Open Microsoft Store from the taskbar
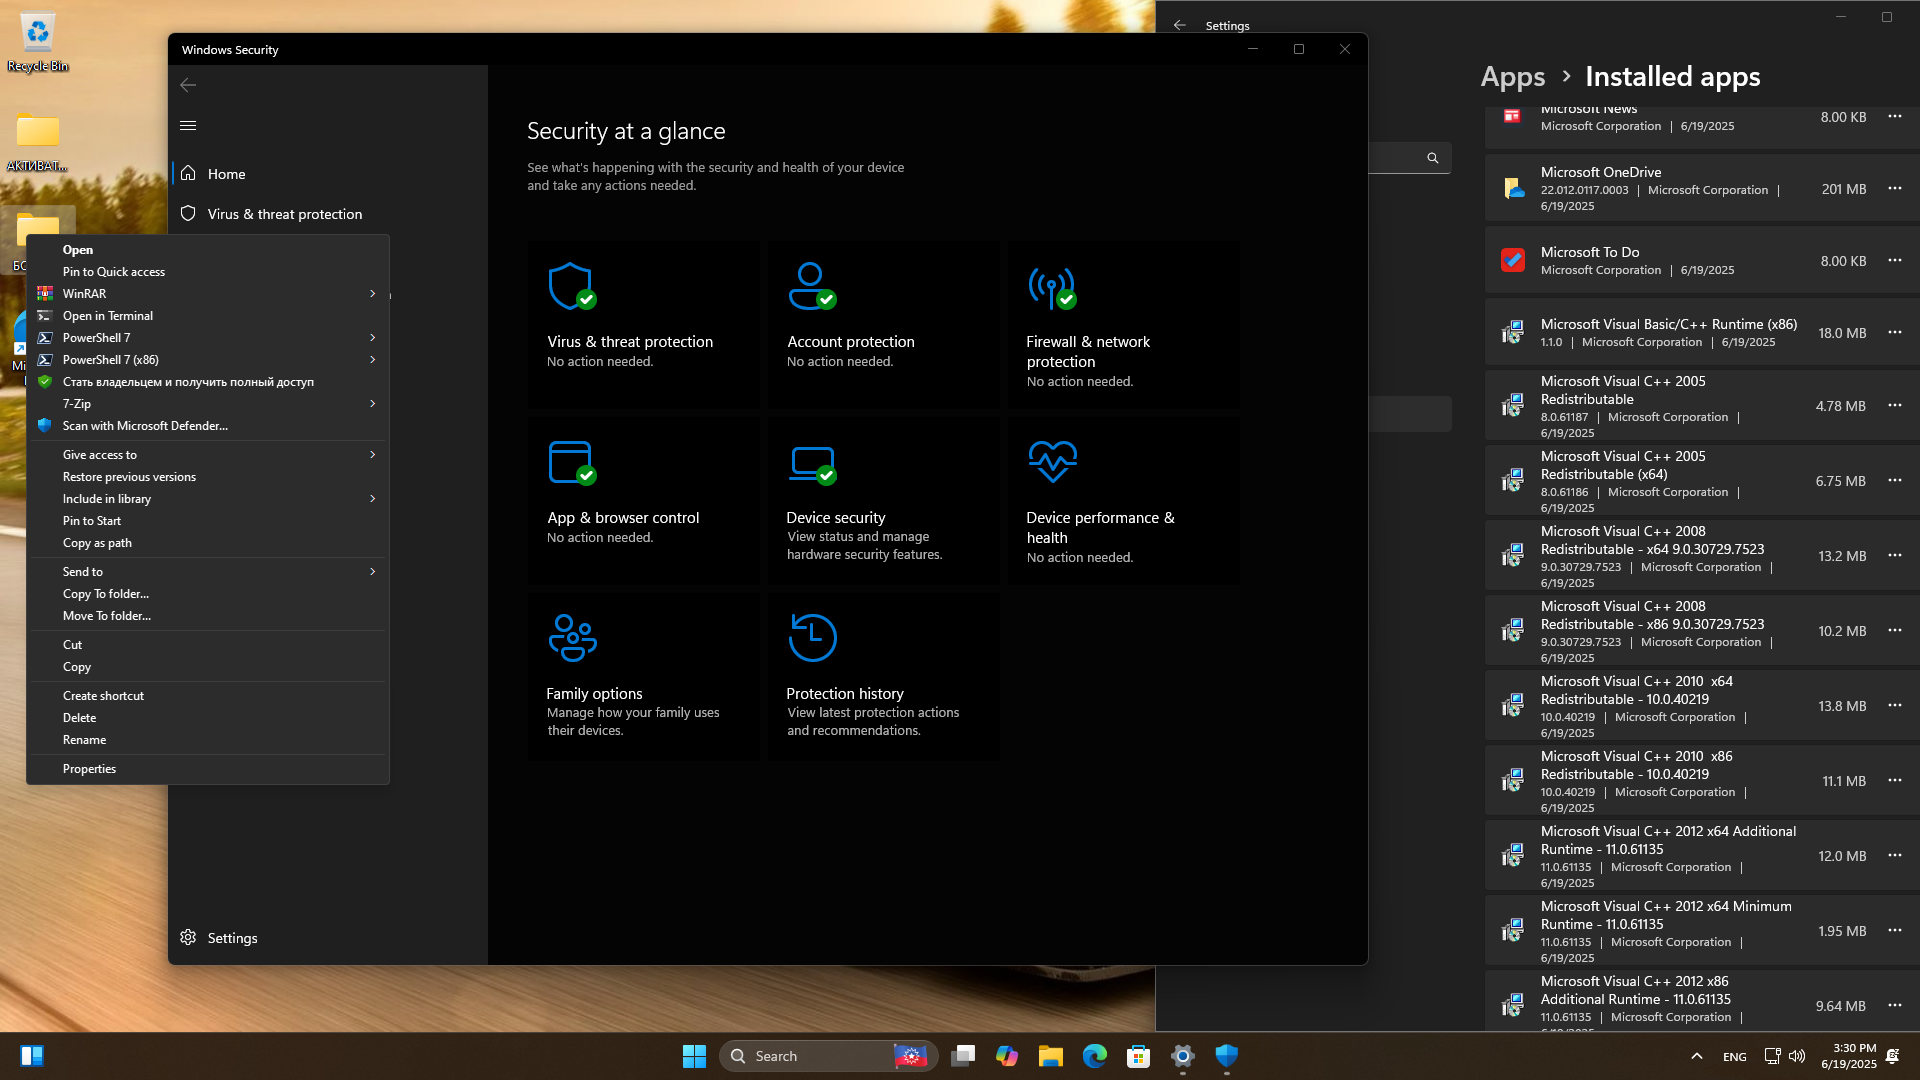 (1139, 1056)
